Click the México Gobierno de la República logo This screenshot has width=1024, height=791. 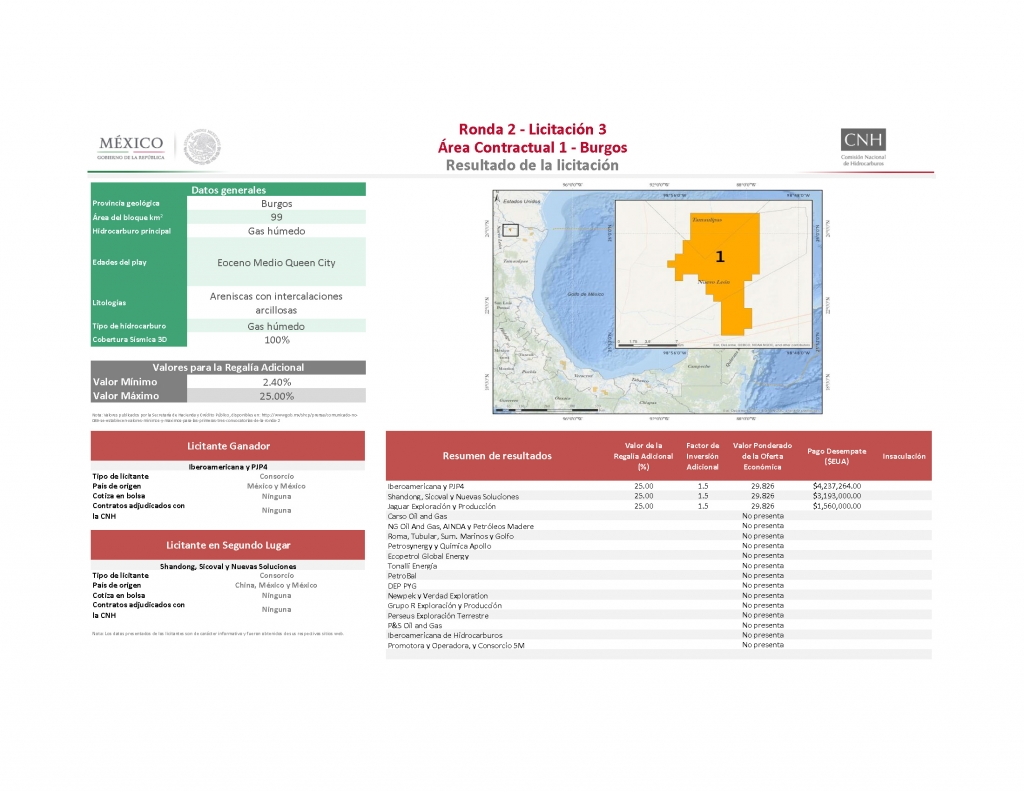point(130,147)
